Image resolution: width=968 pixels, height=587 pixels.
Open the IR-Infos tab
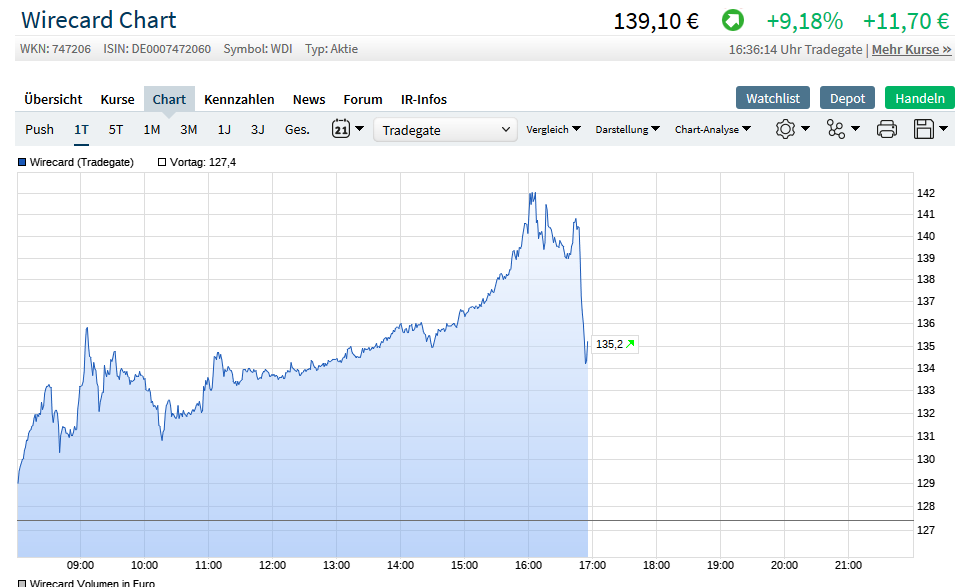424,99
